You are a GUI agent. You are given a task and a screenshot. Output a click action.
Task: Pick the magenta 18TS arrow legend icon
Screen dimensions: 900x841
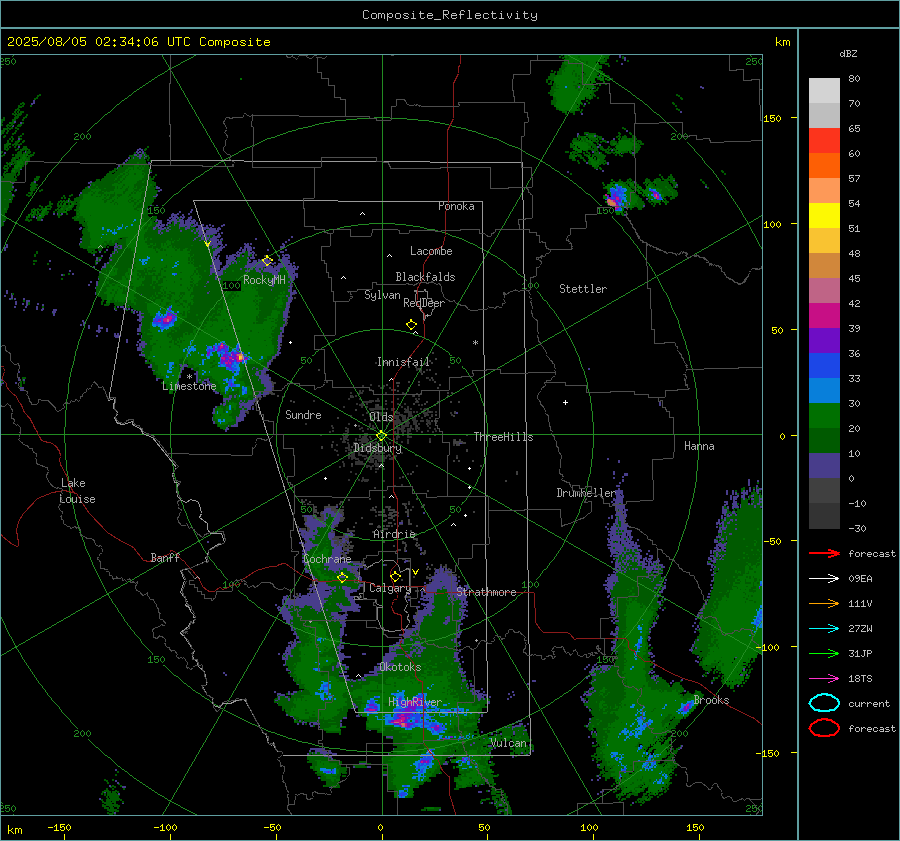coord(824,679)
